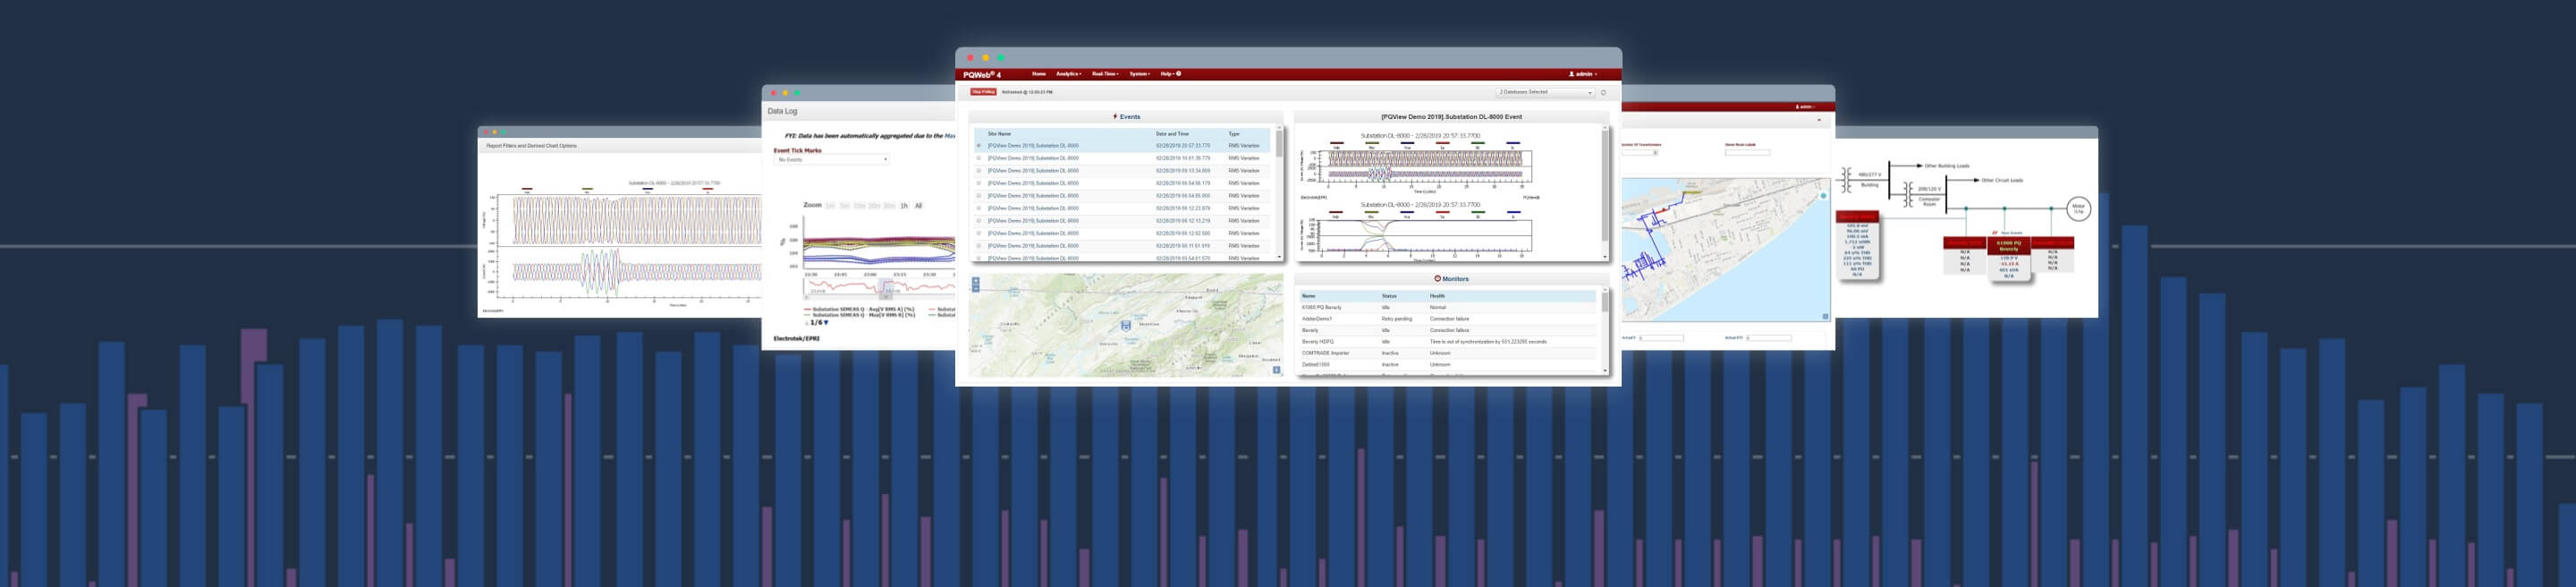The height and width of the screenshot is (587, 2576).
Task: Click the Date and Time column header
Action: (1172, 134)
